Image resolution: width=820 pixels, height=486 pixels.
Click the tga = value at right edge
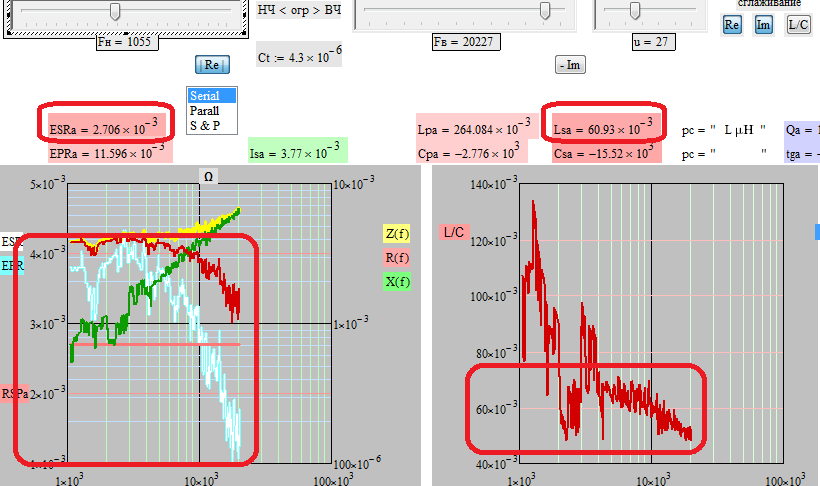point(802,154)
